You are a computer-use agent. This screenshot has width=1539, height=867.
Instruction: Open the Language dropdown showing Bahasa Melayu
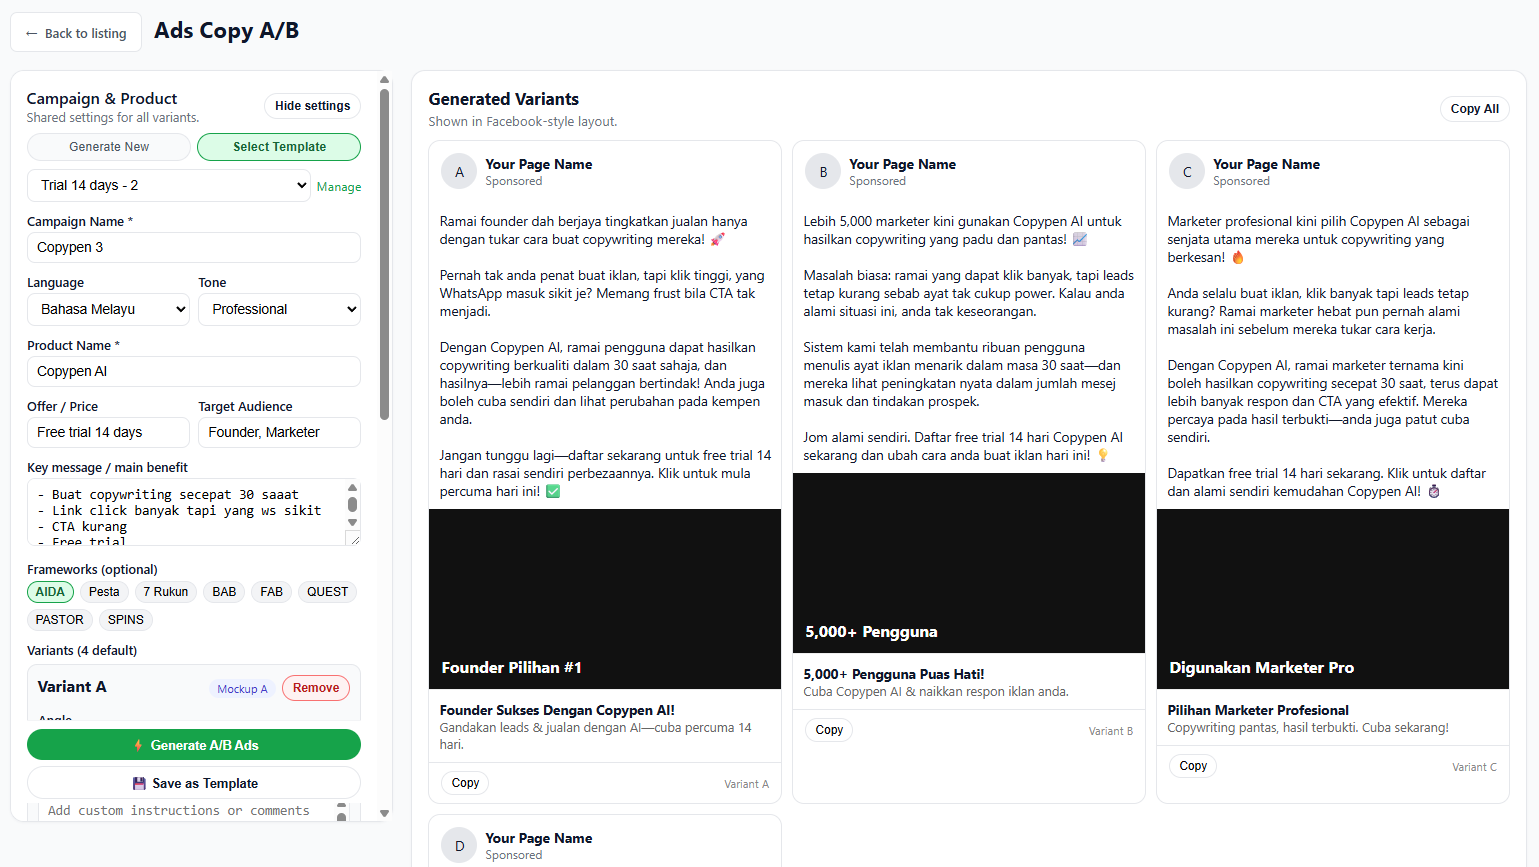tap(108, 310)
